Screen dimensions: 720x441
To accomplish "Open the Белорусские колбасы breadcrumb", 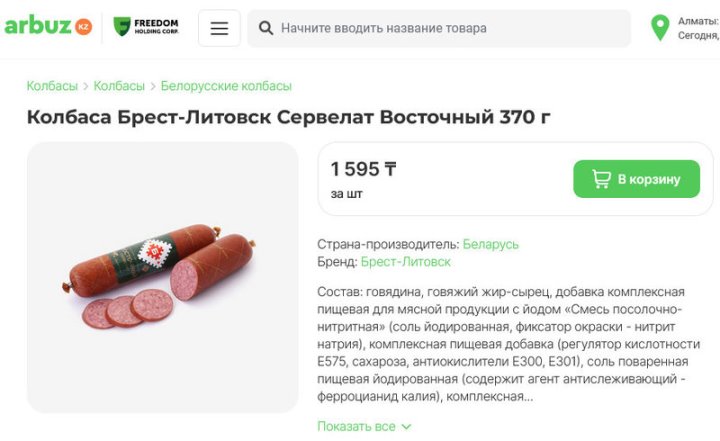I will pos(226,86).
